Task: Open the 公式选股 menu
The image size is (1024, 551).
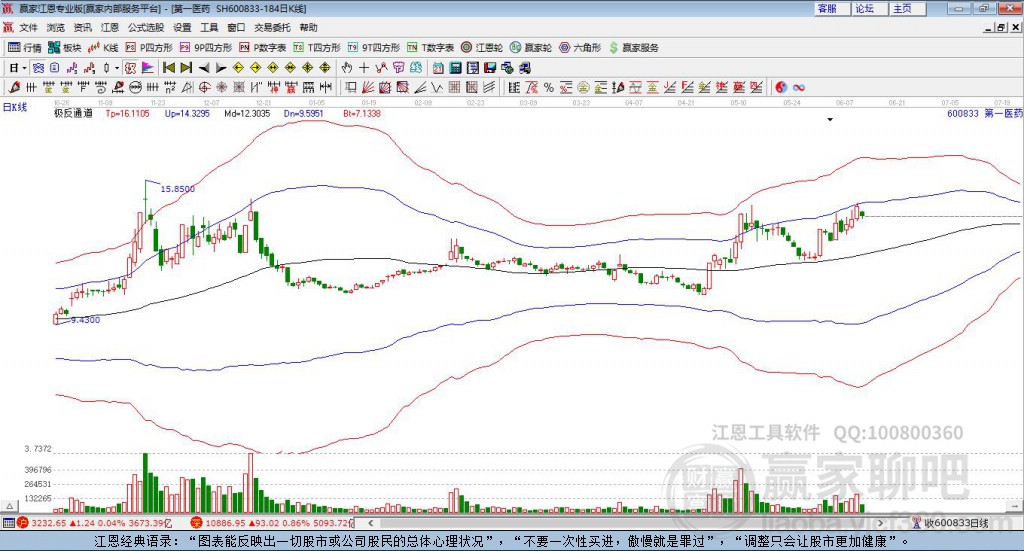Action: [x=146, y=27]
